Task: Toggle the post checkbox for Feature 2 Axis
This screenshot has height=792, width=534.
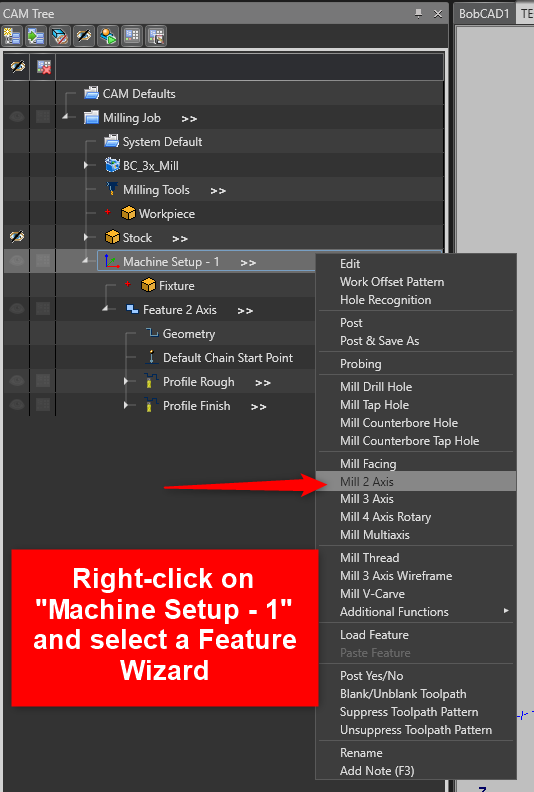Action: [43, 309]
